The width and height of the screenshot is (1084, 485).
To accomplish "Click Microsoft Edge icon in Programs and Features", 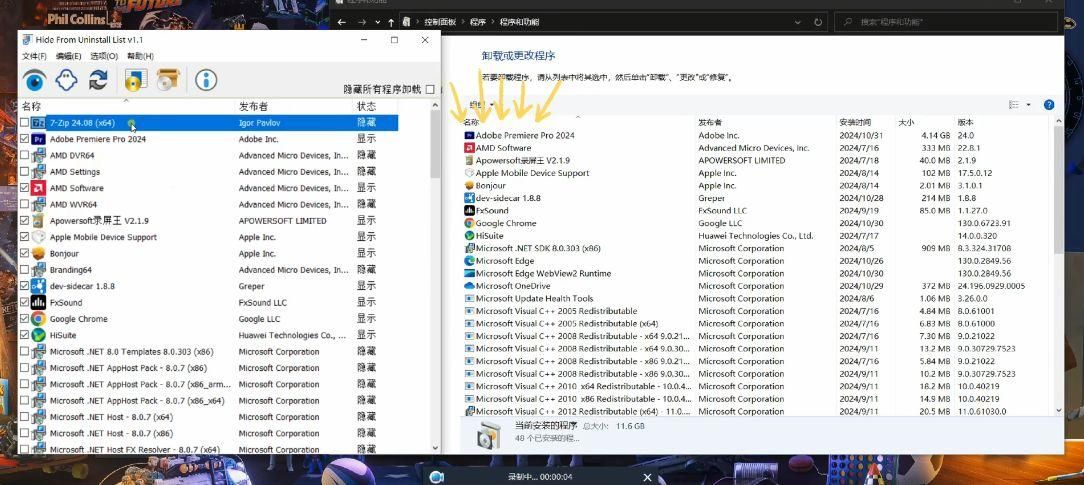I will pyautogui.click(x=469, y=261).
